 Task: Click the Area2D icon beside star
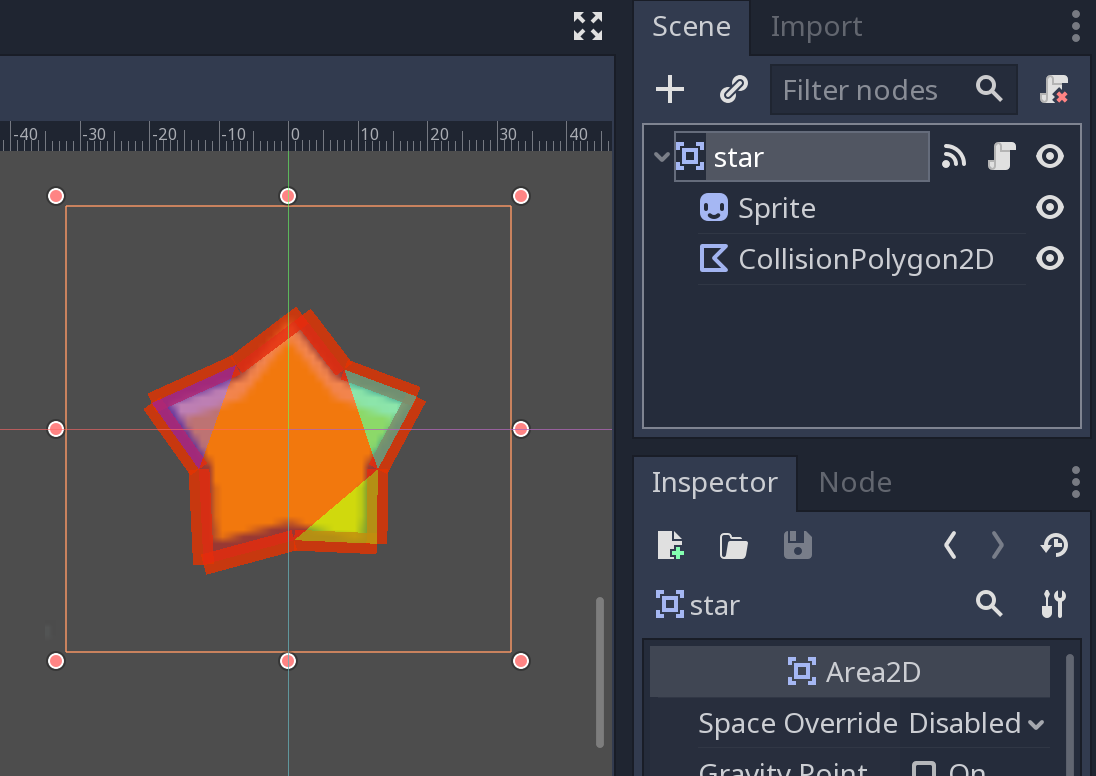point(689,157)
